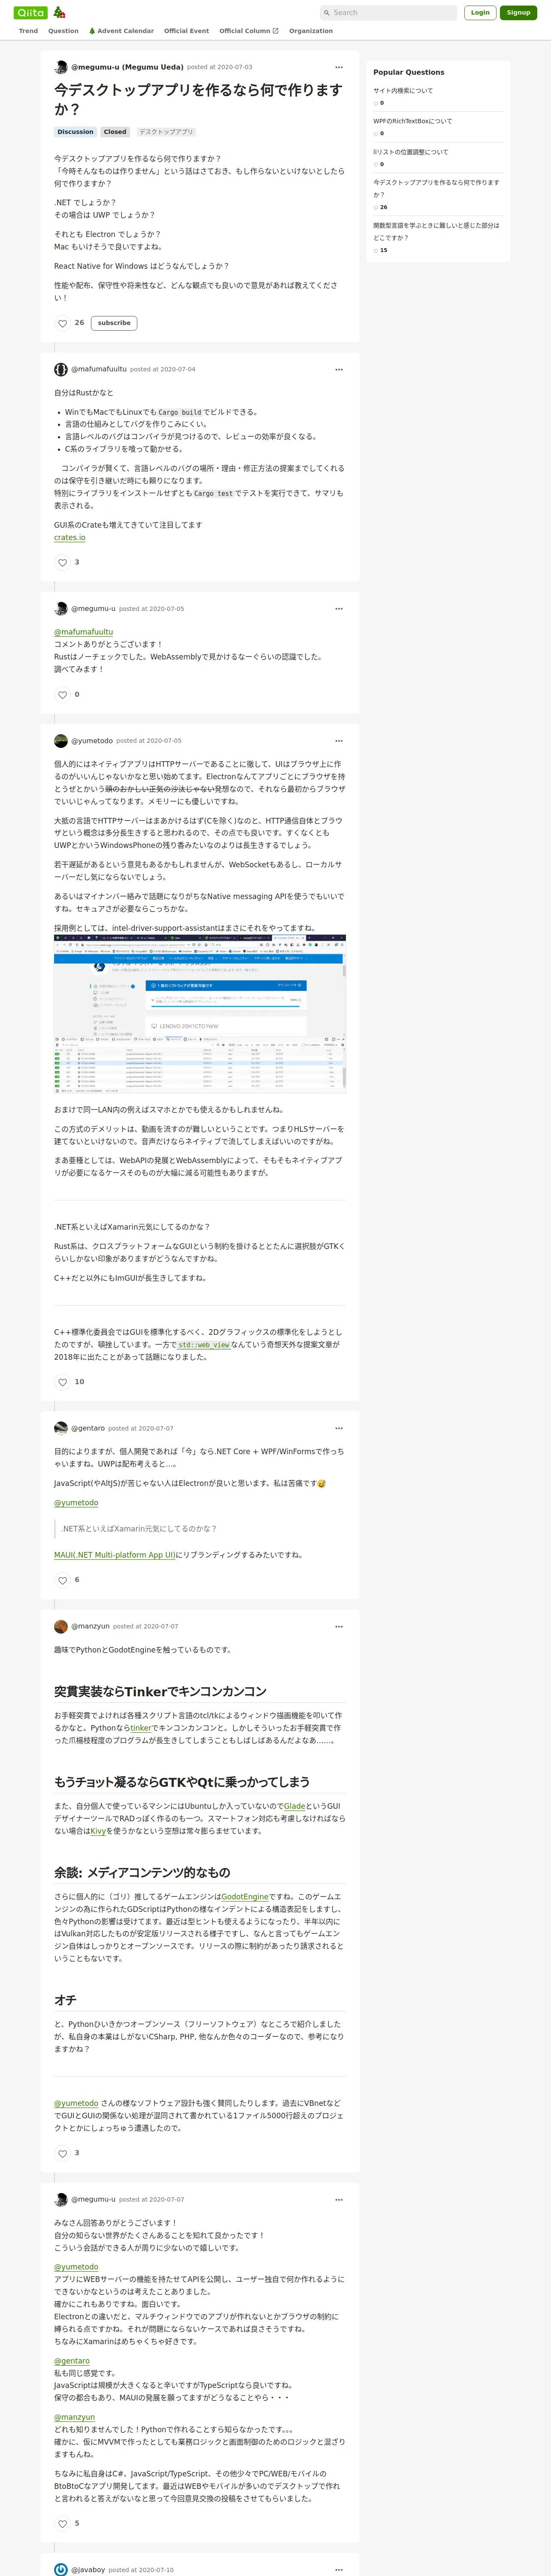This screenshot has height=2576, width=551.
Task: Open popular question 関数型言語を学ぶときに難しいと感じた部分
Action: [436, 231]
